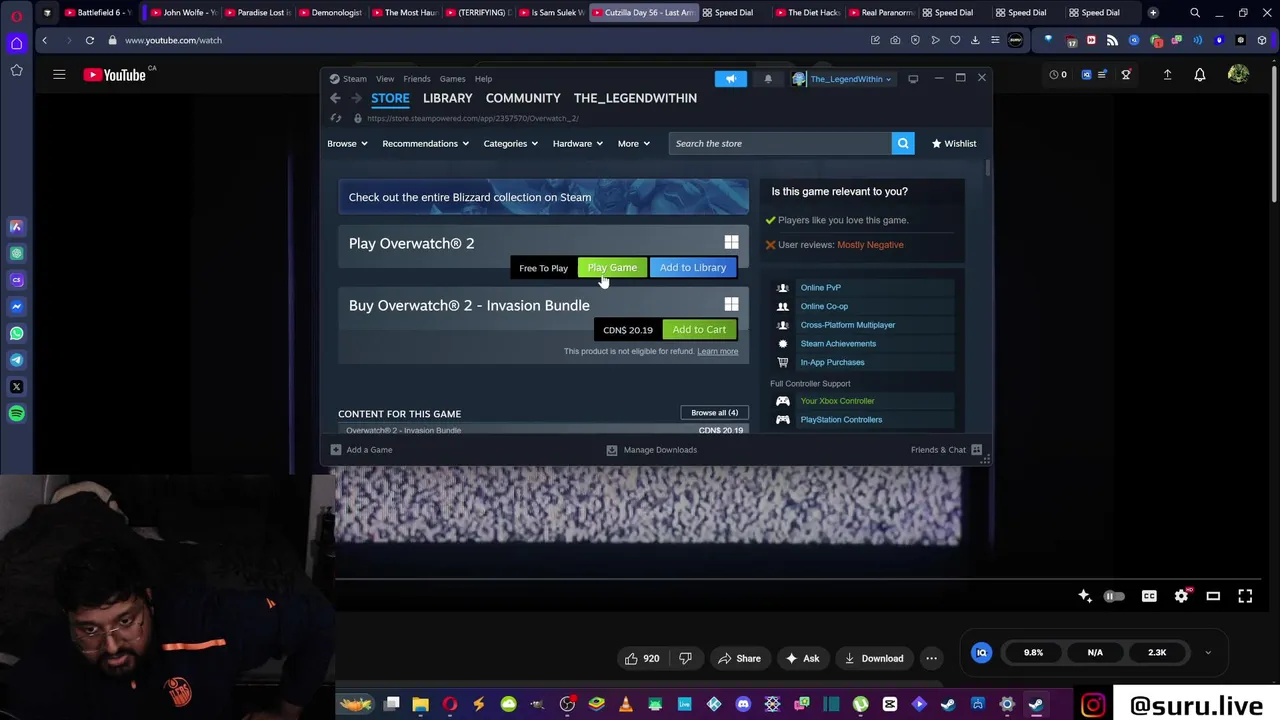
Task: Open Messenger in browser sidebar
Action: click(16, 306)
